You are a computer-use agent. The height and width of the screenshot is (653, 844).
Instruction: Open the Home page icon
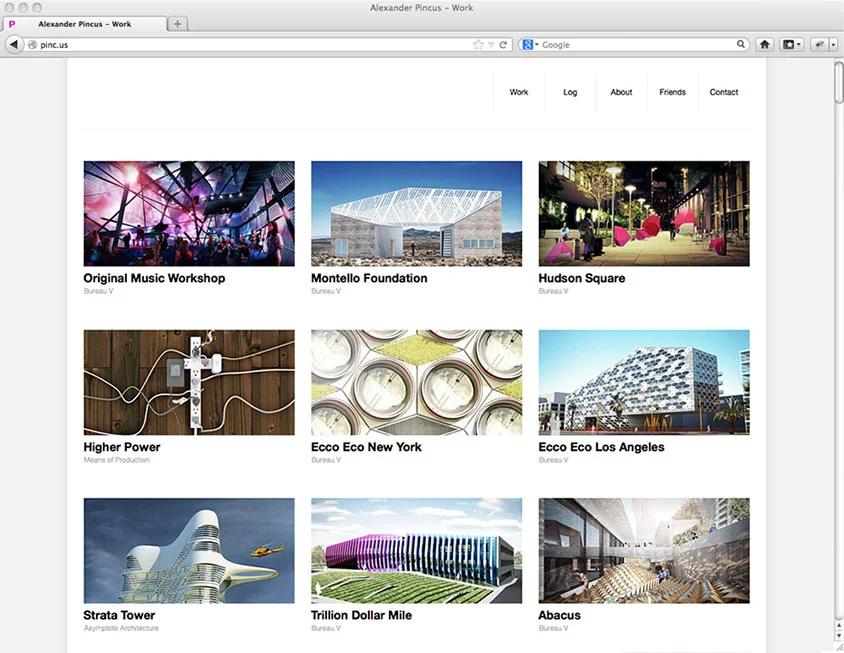click(764, 45)
